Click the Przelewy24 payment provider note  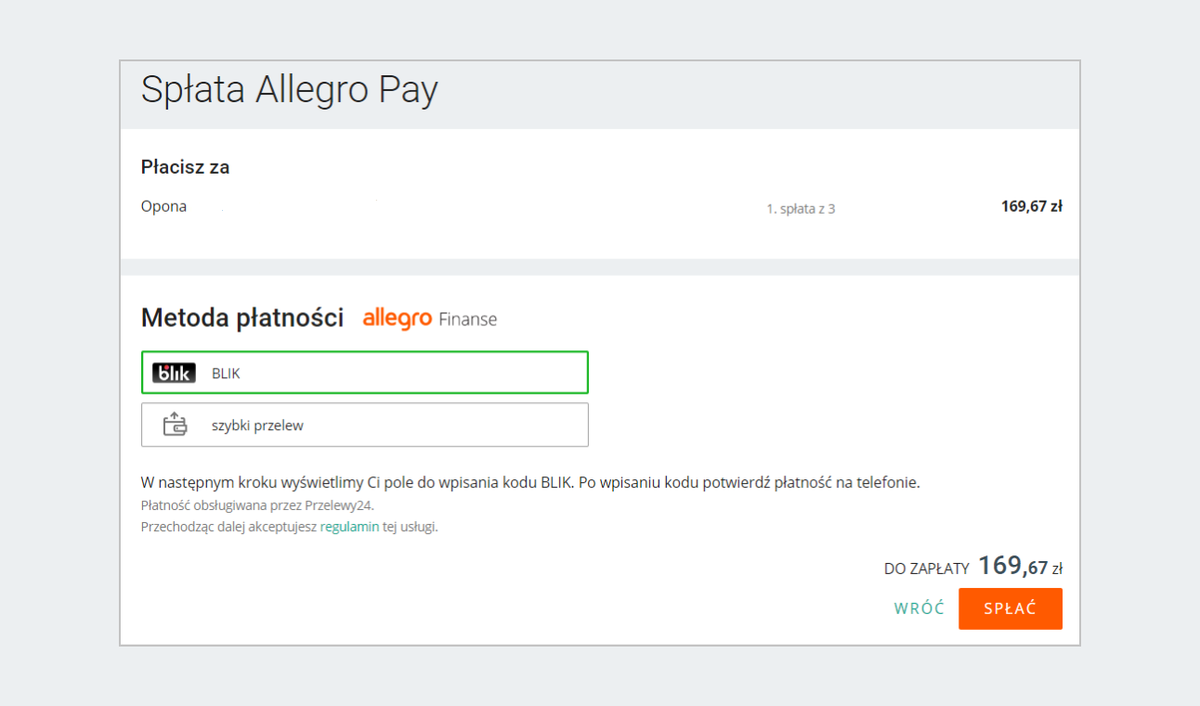tap(258, 505)
